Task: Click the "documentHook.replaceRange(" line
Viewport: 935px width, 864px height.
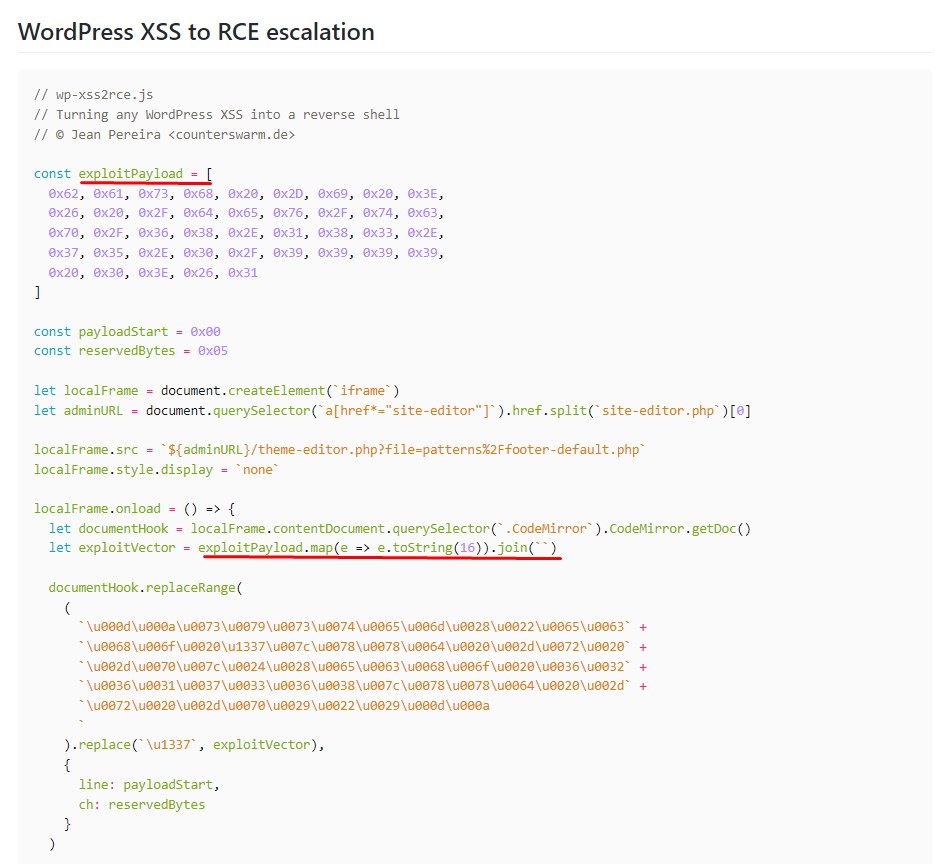Action: (145, 587)
